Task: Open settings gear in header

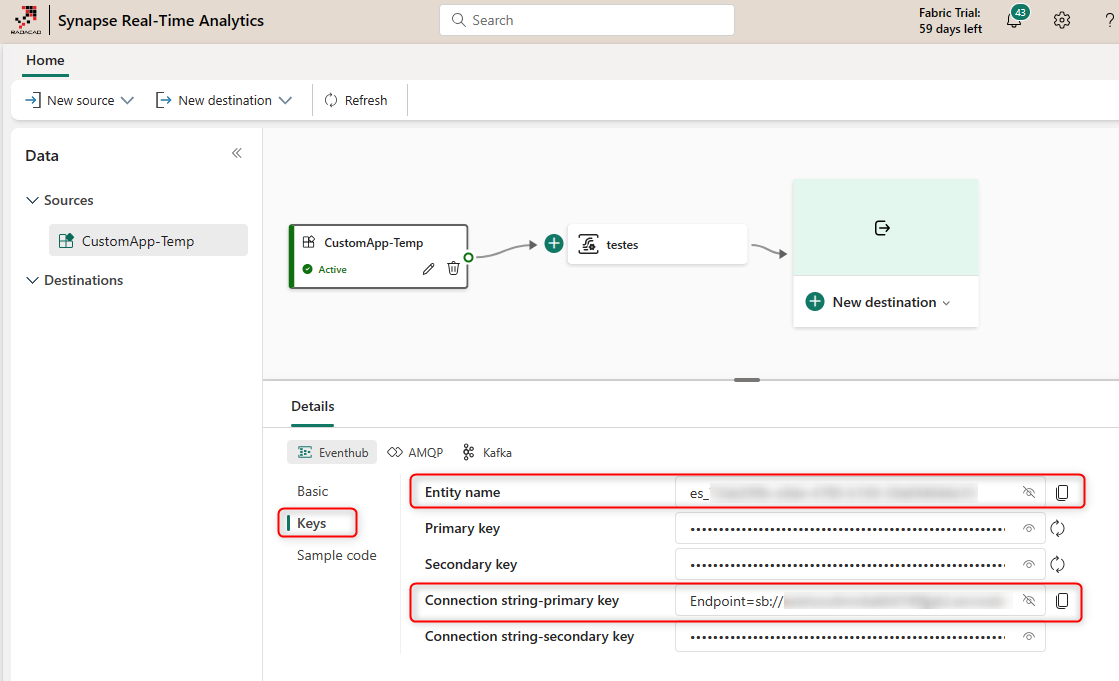Action: 1062,21
